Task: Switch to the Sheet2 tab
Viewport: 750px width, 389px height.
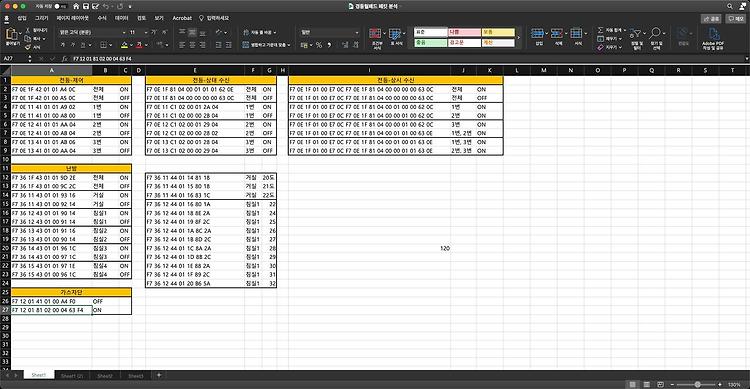Action: pos(105,376)
